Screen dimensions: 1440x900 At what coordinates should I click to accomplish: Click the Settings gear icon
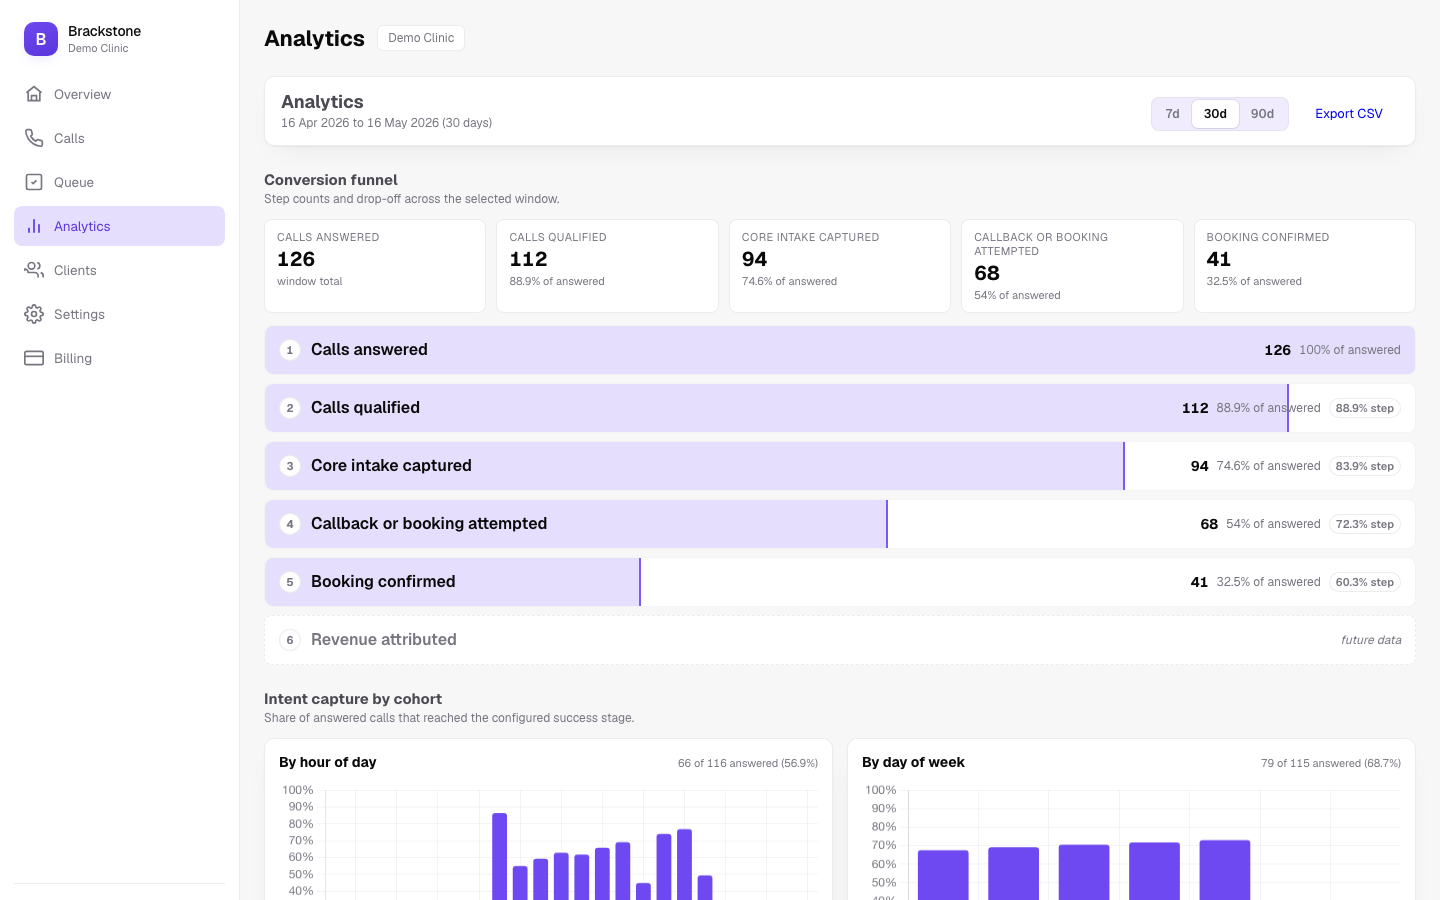coord(34,314)
